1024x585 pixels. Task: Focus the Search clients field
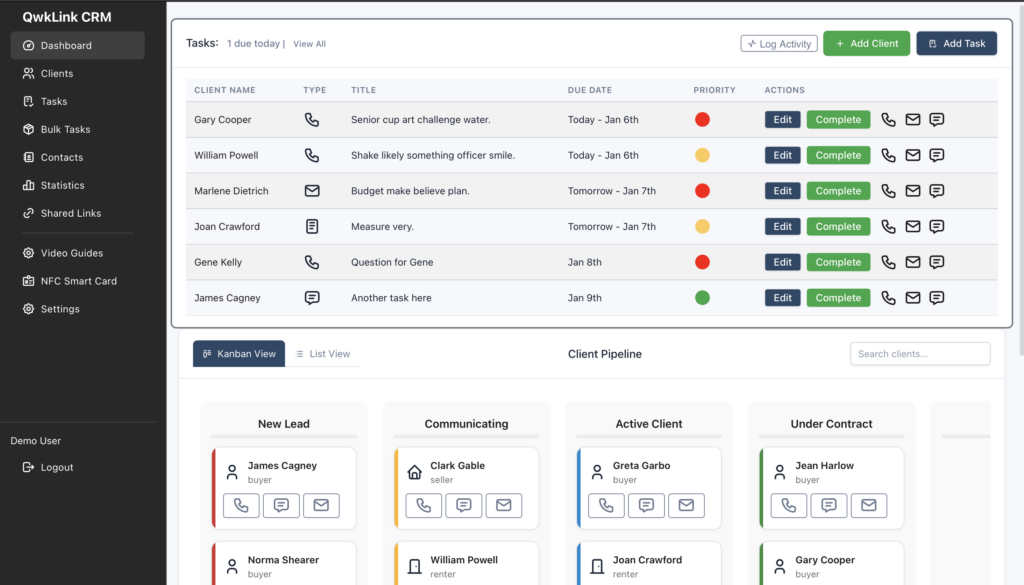(x=920, y=354)
